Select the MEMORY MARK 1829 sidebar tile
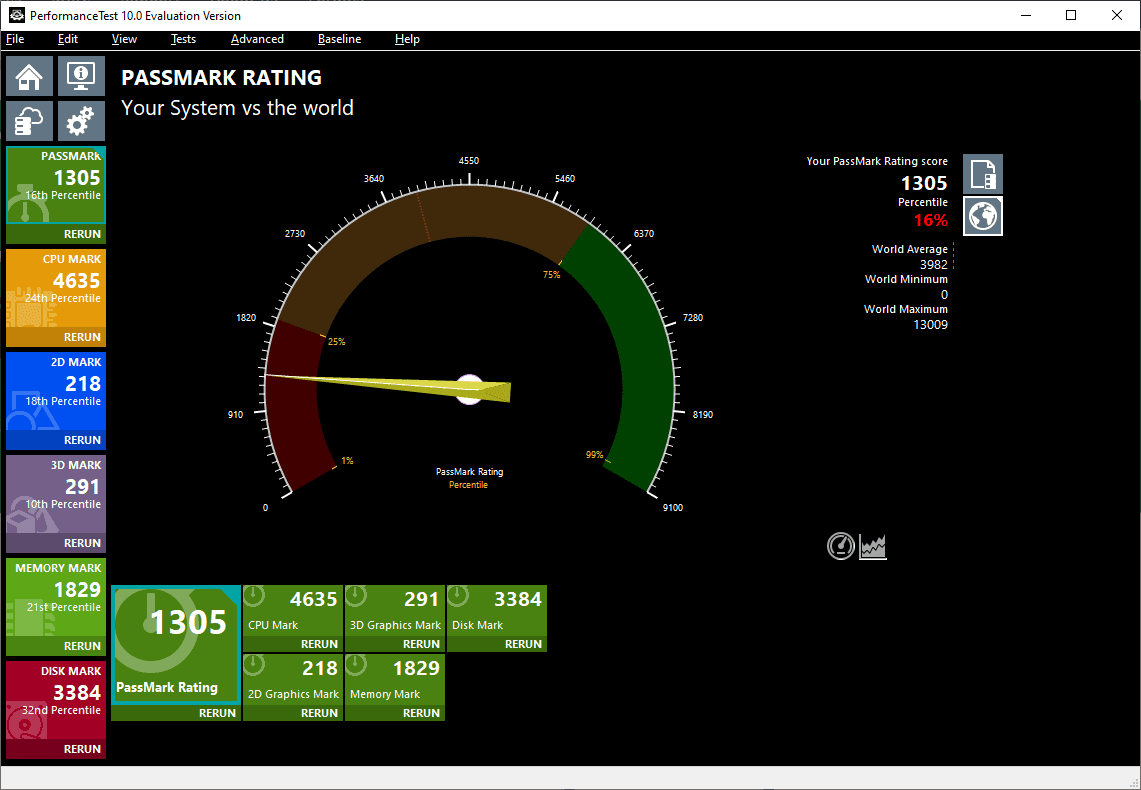Image resolution: width=1141 pixels, height=790 pixels. click(56, 597)
